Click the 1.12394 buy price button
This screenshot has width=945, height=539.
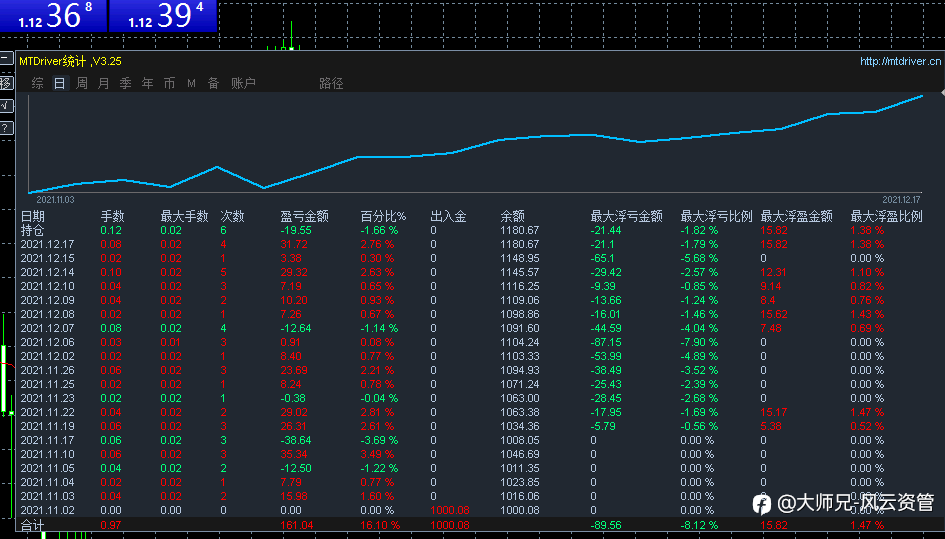tap(163, 16)
